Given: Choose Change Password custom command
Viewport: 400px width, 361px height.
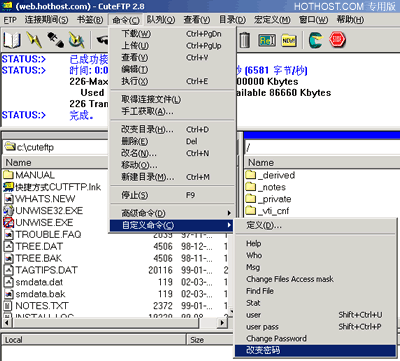Looking at the screenshot, I should coord(315,339).
